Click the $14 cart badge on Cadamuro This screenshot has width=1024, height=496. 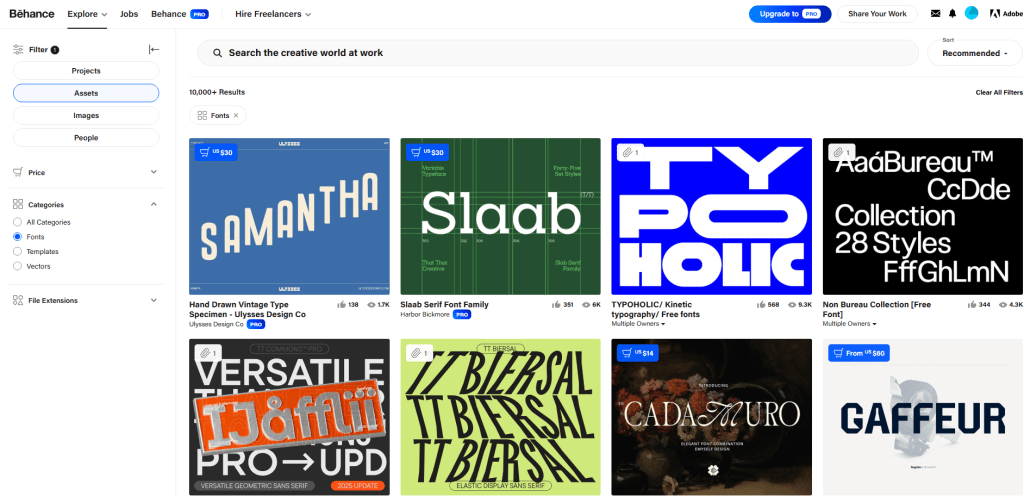[x=638, y=353]
